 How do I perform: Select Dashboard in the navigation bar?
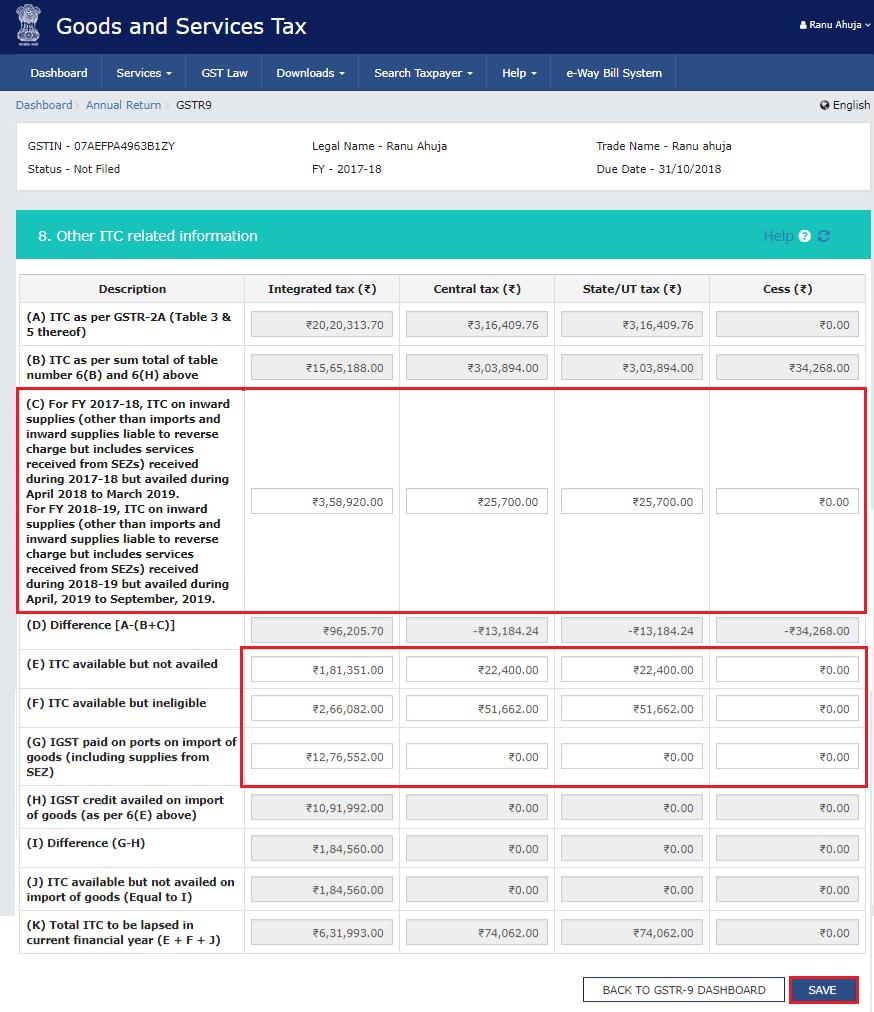tap(59, 72)
